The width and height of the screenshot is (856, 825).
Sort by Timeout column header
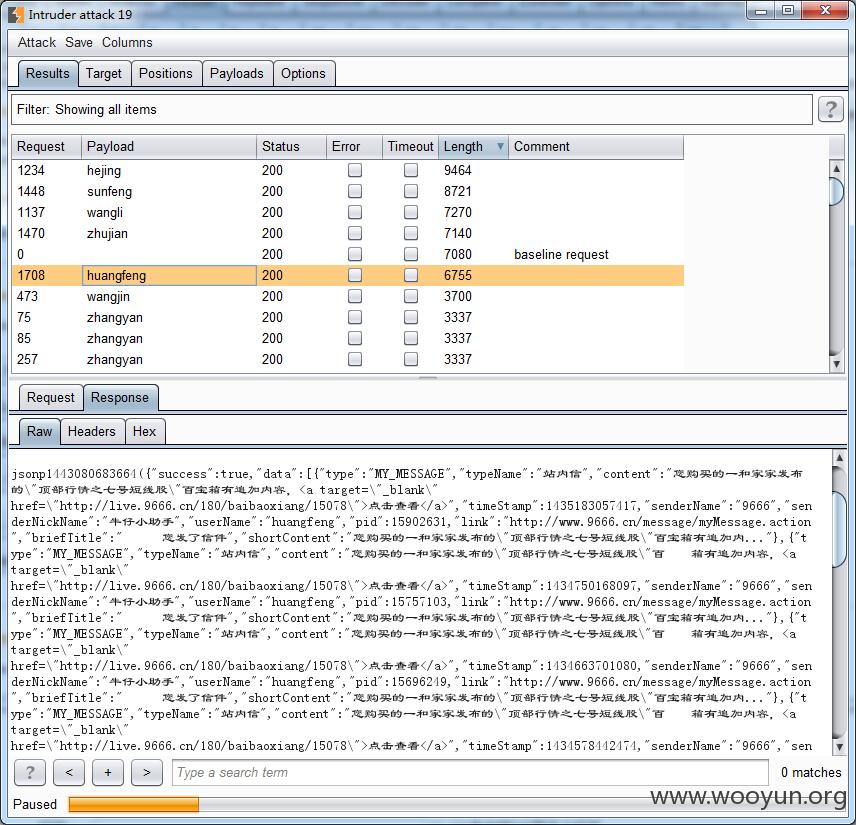411,146
